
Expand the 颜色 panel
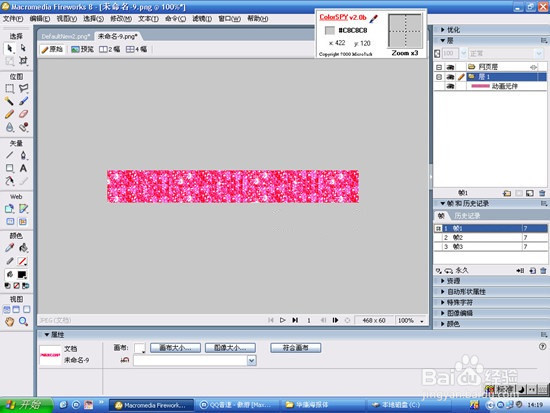point(443,324)
